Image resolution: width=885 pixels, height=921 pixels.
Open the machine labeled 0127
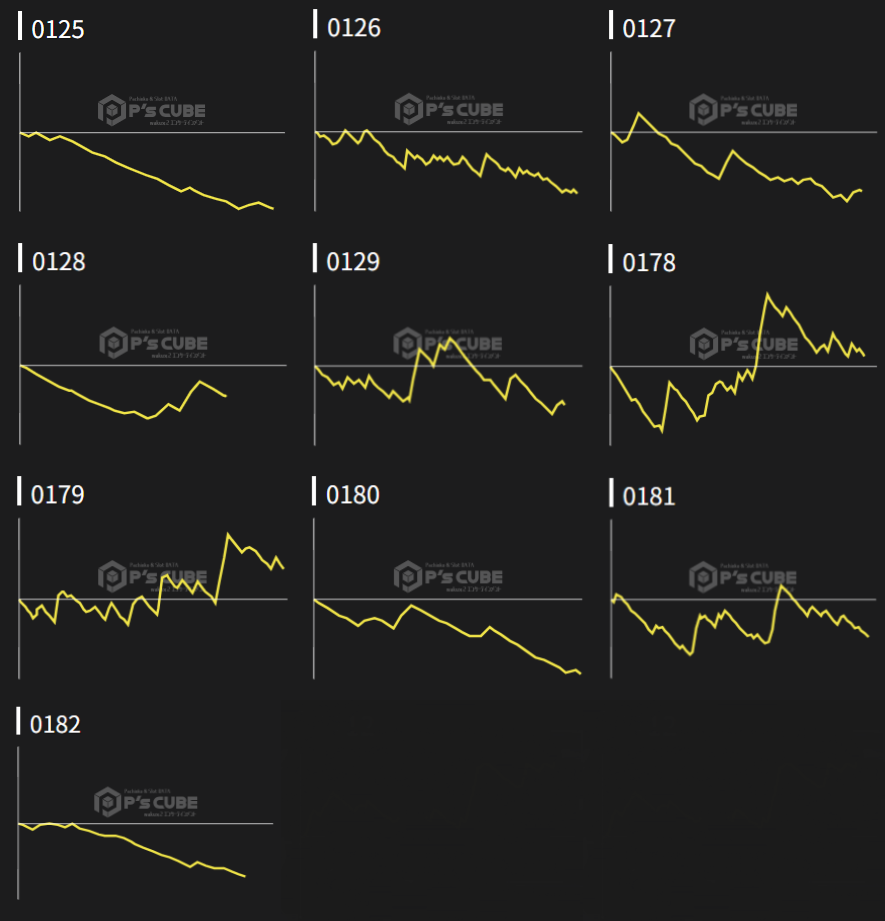649,29
